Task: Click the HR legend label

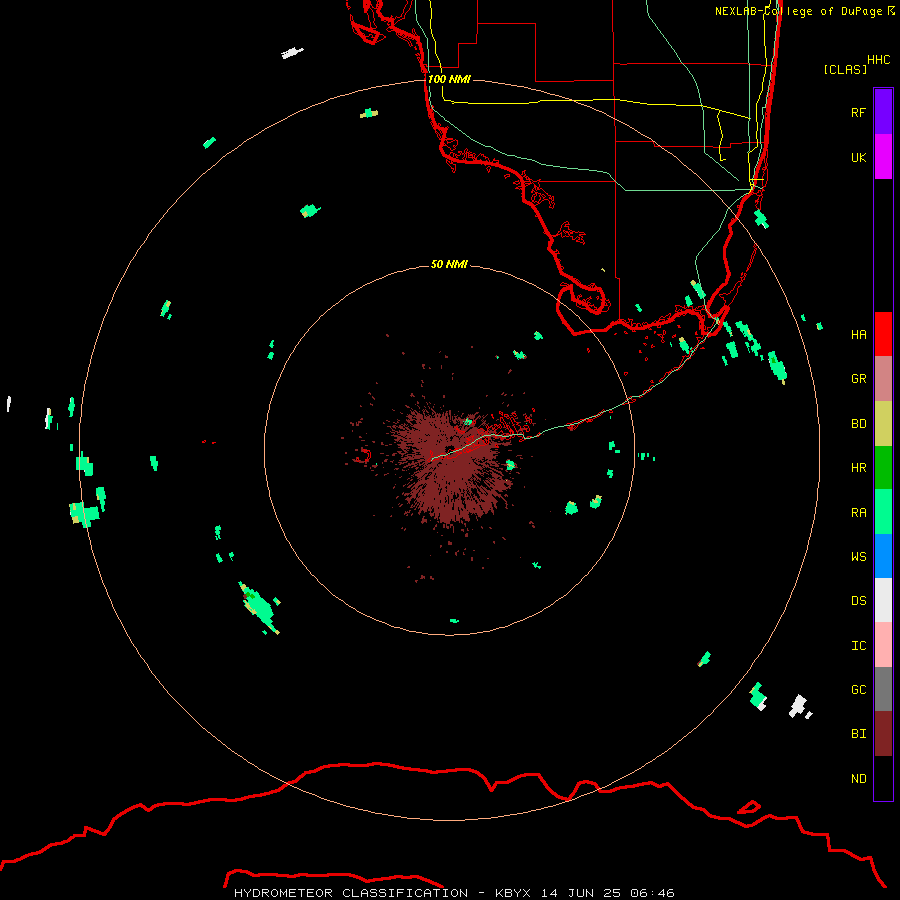Action: [858, 468]
